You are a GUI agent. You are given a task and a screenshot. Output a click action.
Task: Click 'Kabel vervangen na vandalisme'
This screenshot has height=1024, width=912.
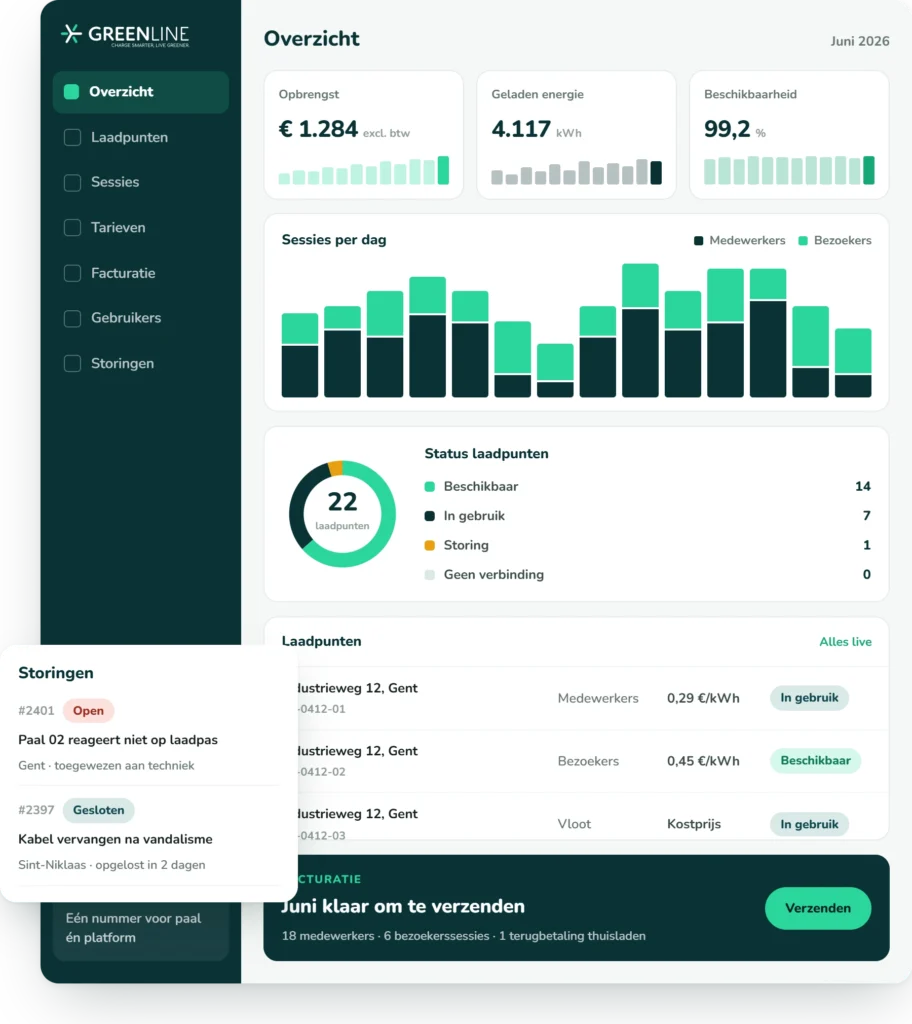coord(116,839)
